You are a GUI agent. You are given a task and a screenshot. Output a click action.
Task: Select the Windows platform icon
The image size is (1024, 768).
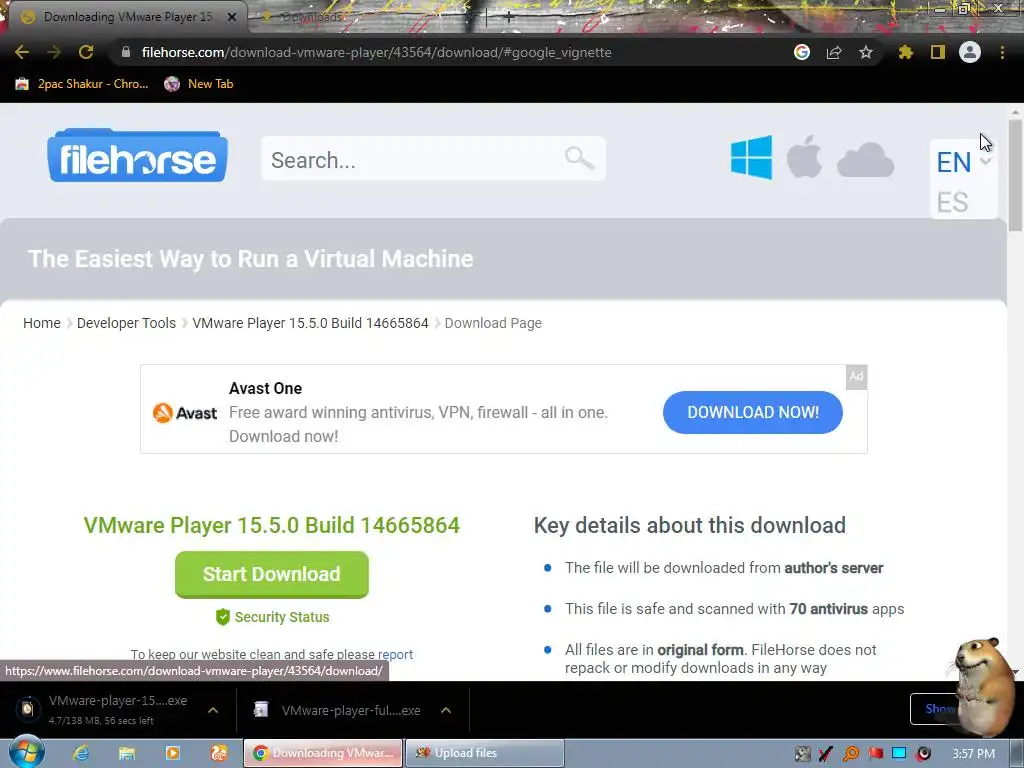tap(751, 157)
